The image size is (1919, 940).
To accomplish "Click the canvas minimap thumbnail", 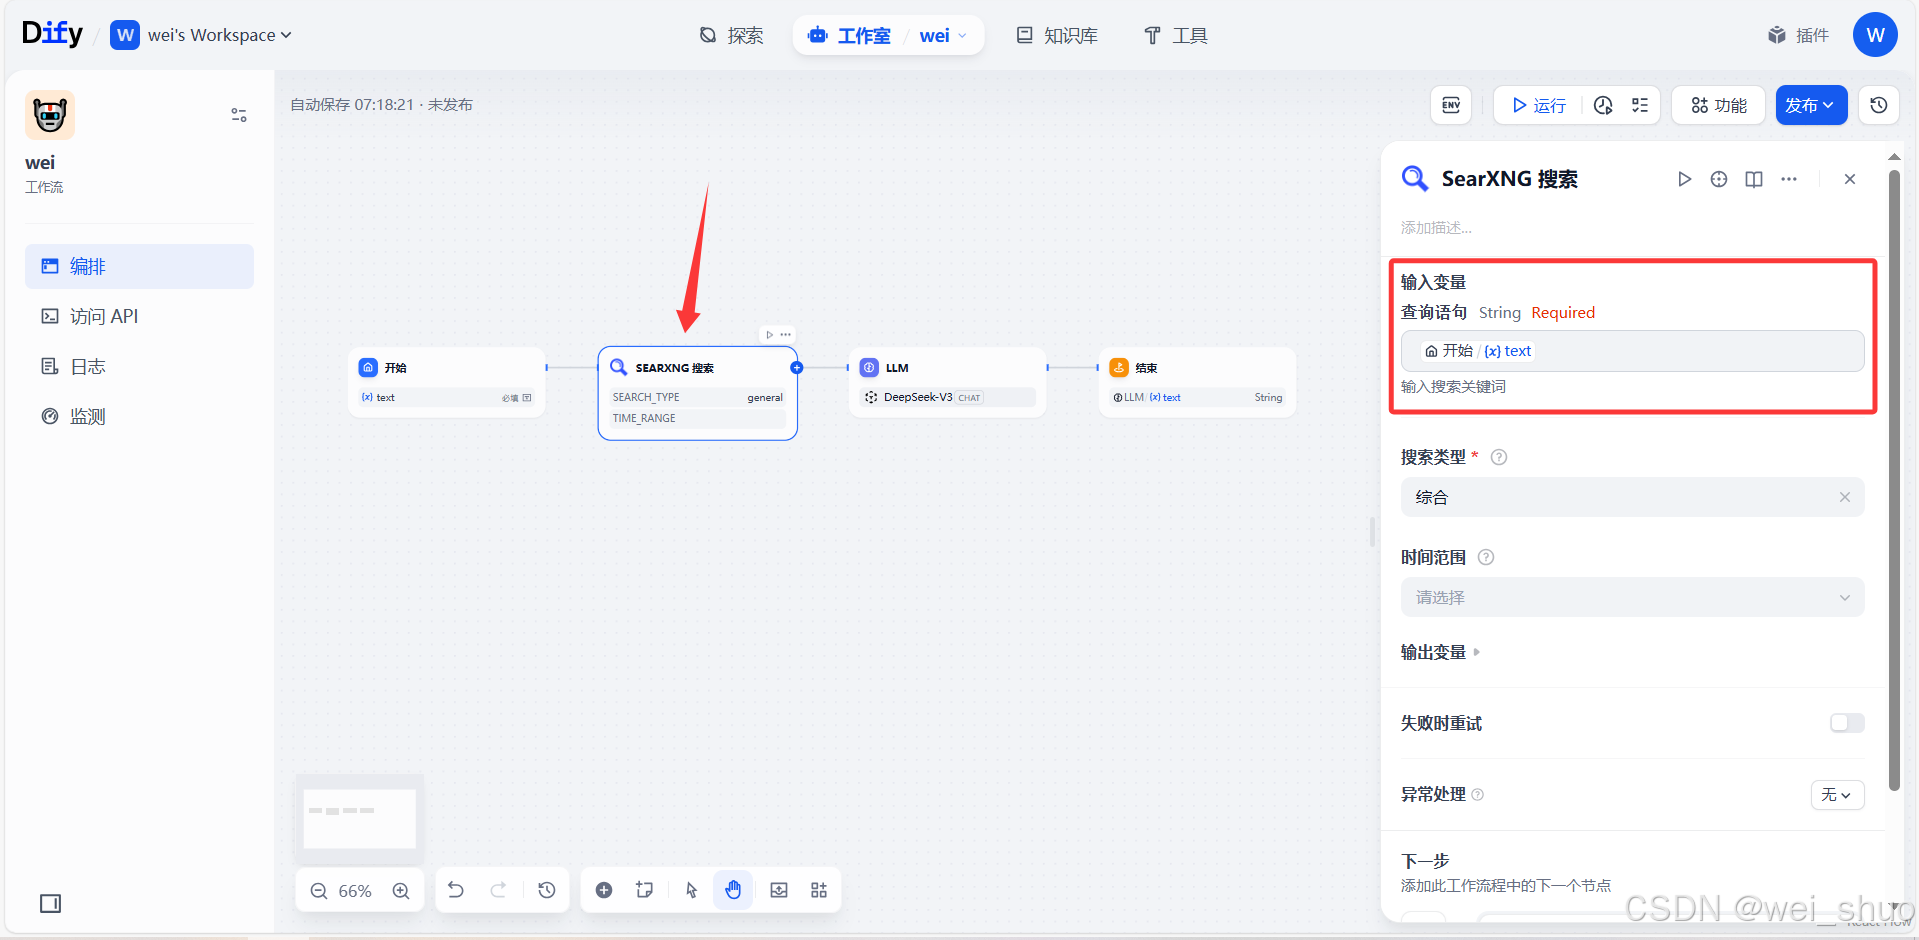I will coord(360,818).
